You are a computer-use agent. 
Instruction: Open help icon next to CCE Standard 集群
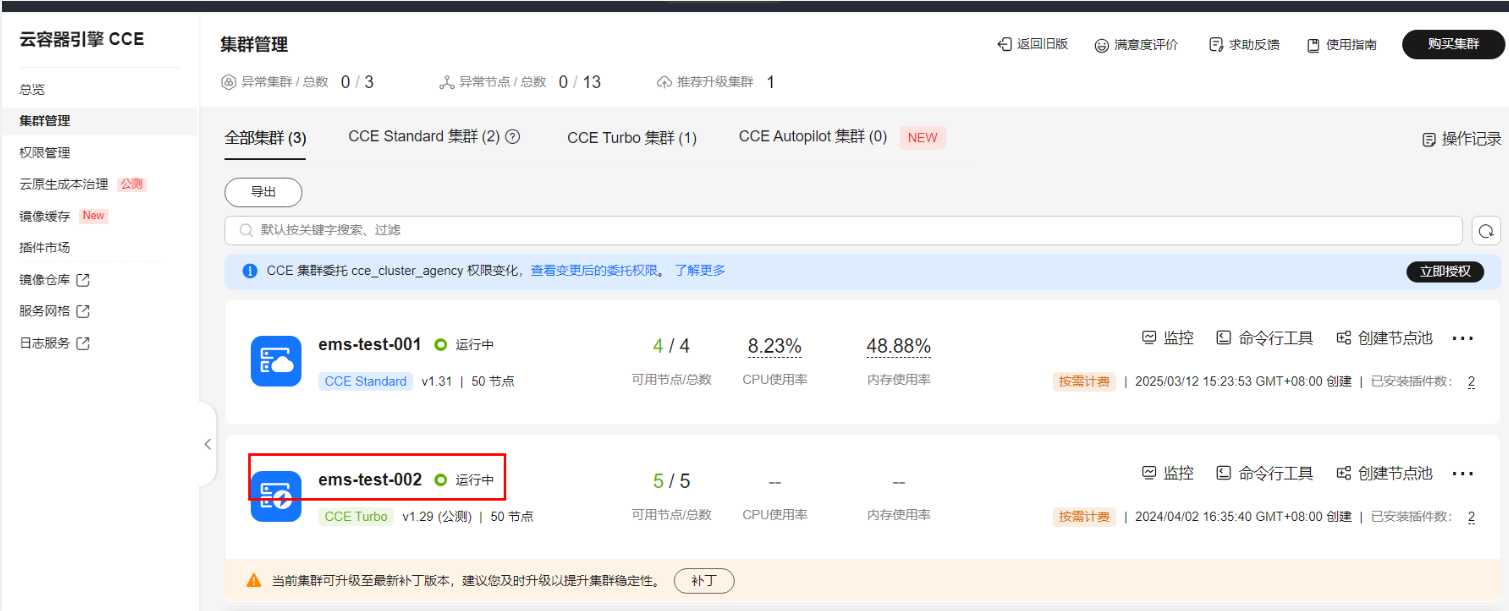(x=513, y=137)
